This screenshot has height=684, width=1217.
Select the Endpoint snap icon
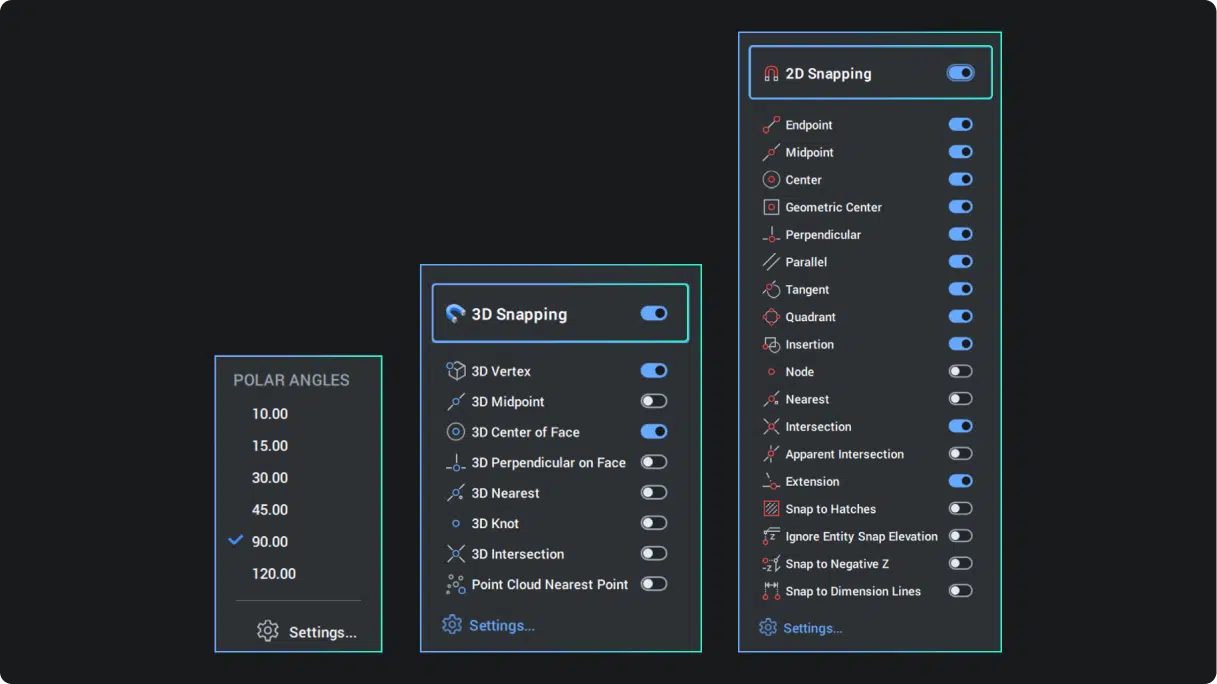(770, 124)
